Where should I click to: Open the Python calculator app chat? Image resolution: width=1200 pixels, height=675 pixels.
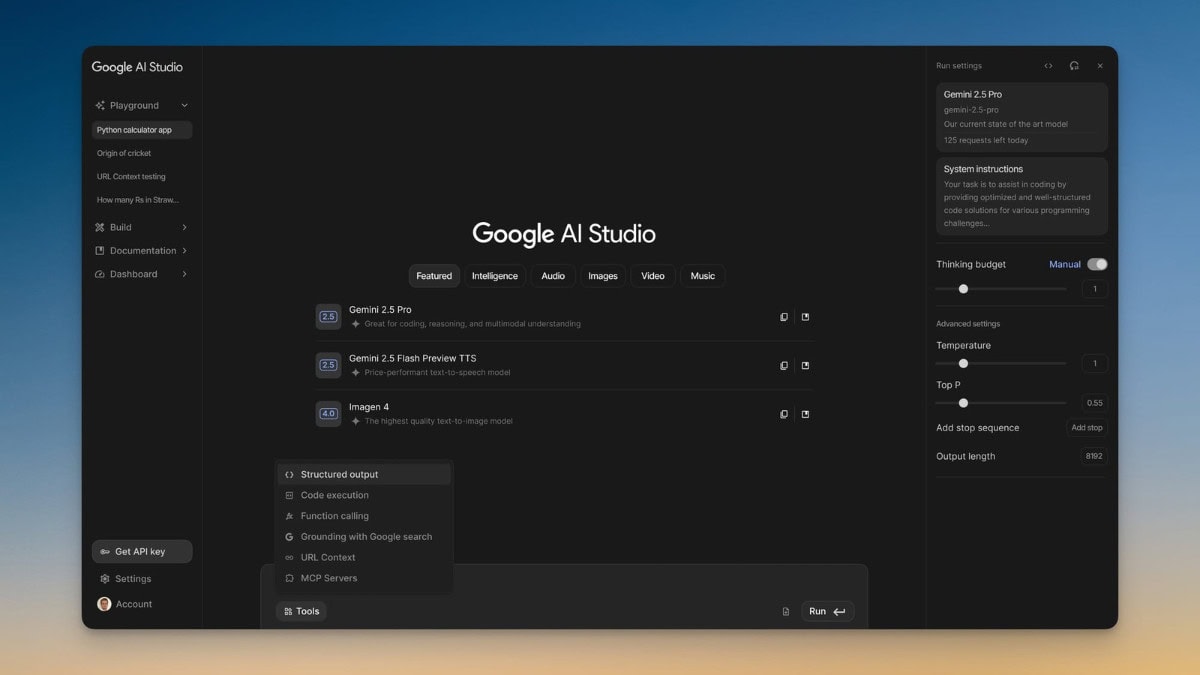coord(142,130)
